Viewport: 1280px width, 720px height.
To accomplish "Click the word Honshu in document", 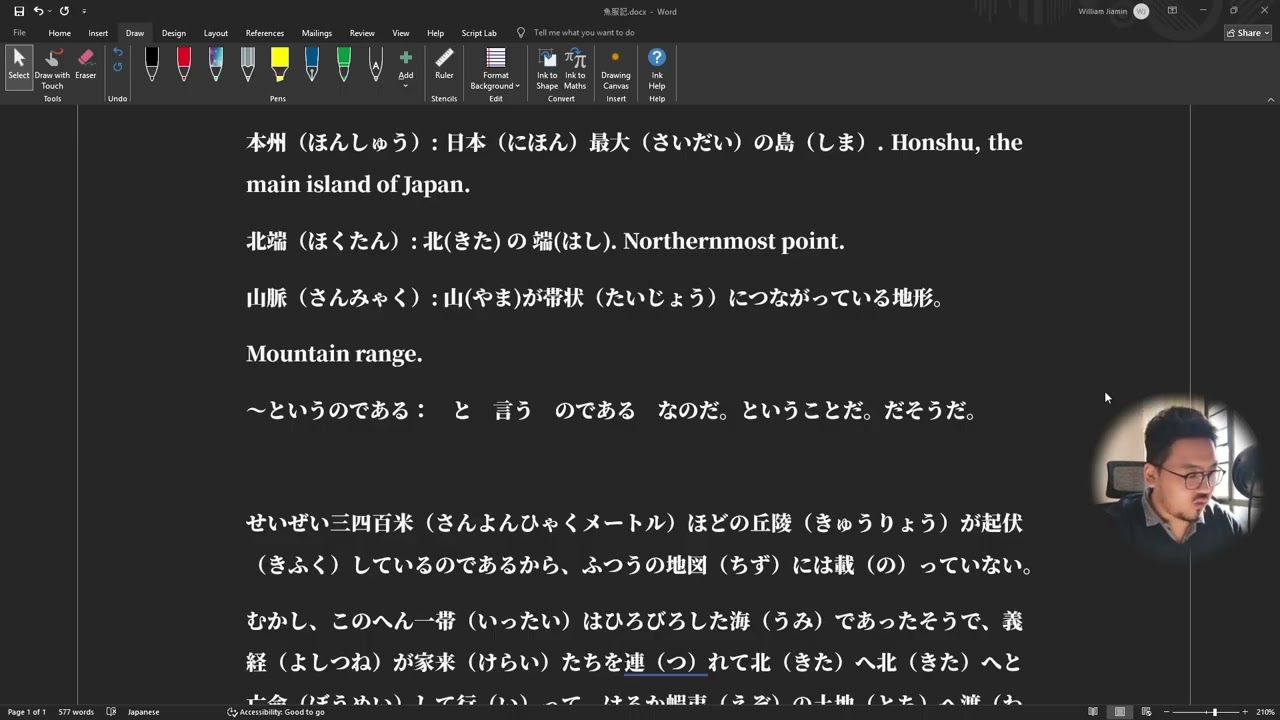I will [934, 143].
